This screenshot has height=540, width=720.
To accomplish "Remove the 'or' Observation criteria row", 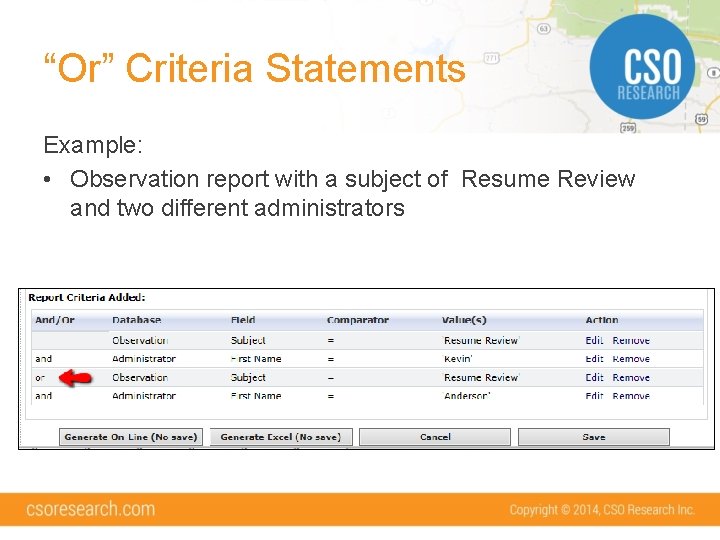I will point(631,377).
